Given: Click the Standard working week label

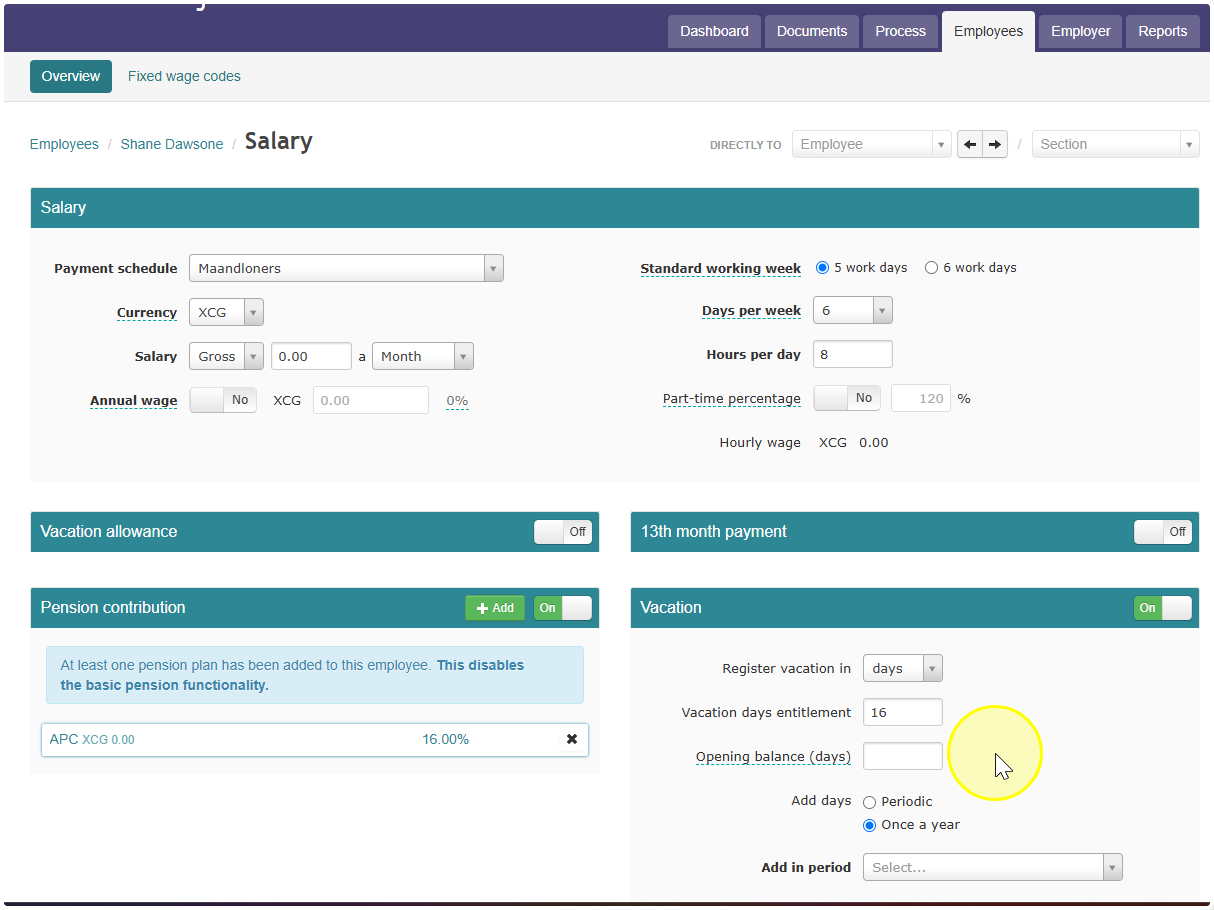Looking at the screenshot, I should tap(720, 268).
